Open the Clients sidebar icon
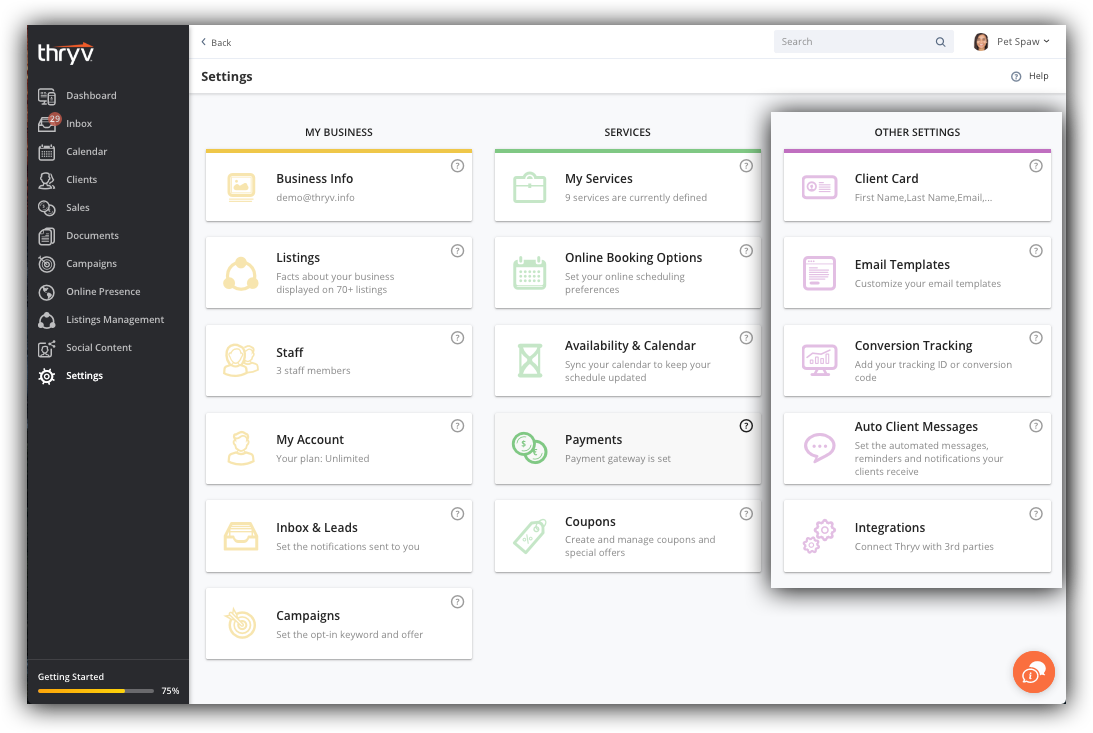The image size is (1093, 733). 47,180
